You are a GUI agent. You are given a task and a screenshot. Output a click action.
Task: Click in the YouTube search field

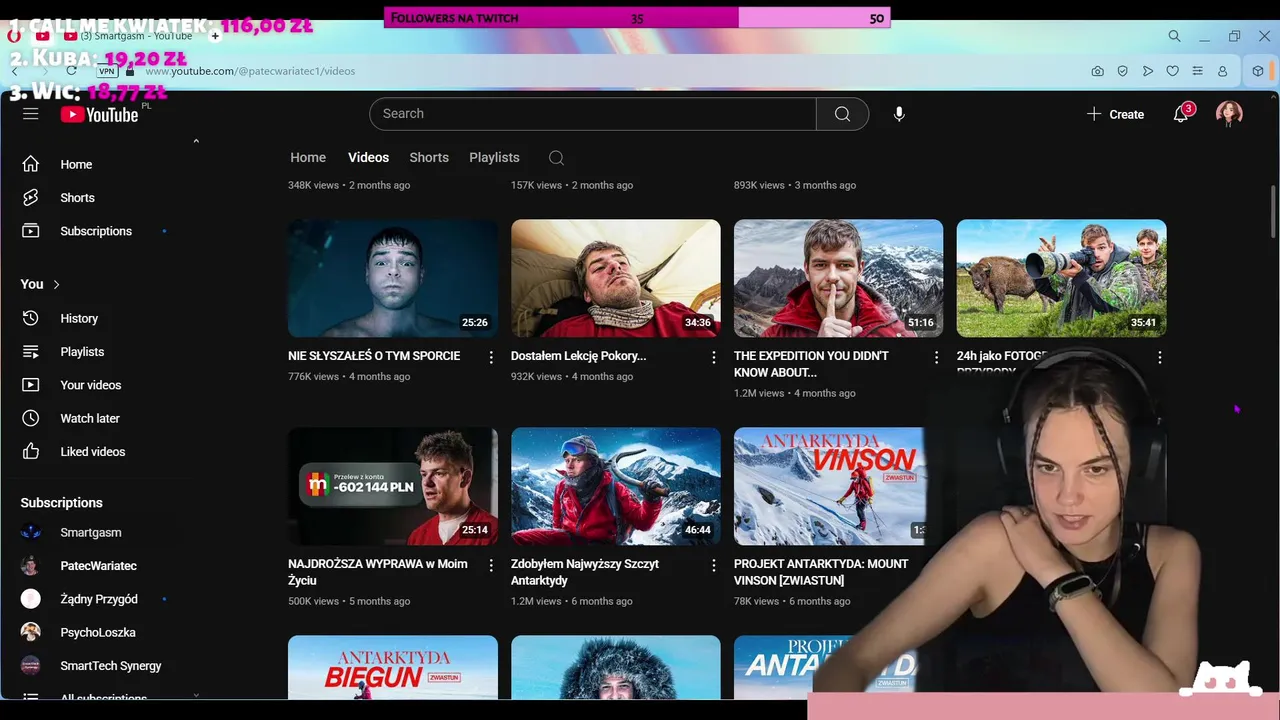pos(593,114)
